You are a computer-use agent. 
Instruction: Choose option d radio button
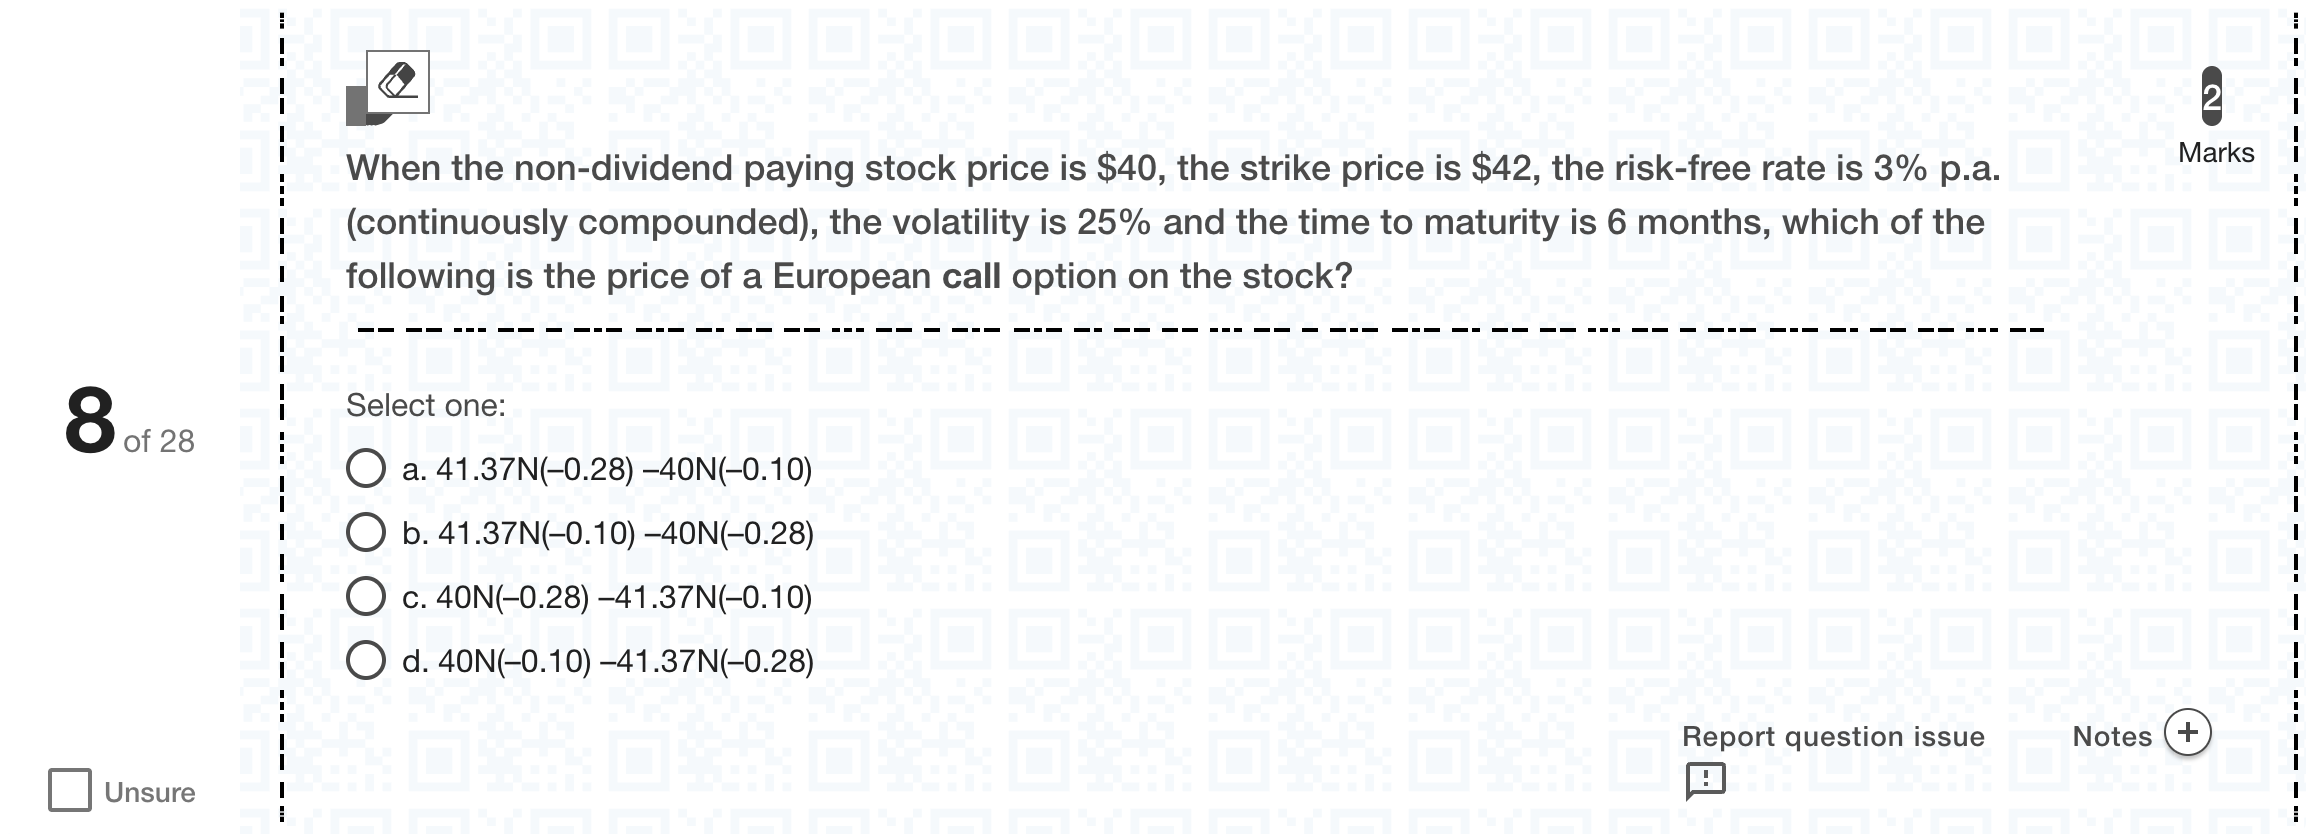point(366,660)
